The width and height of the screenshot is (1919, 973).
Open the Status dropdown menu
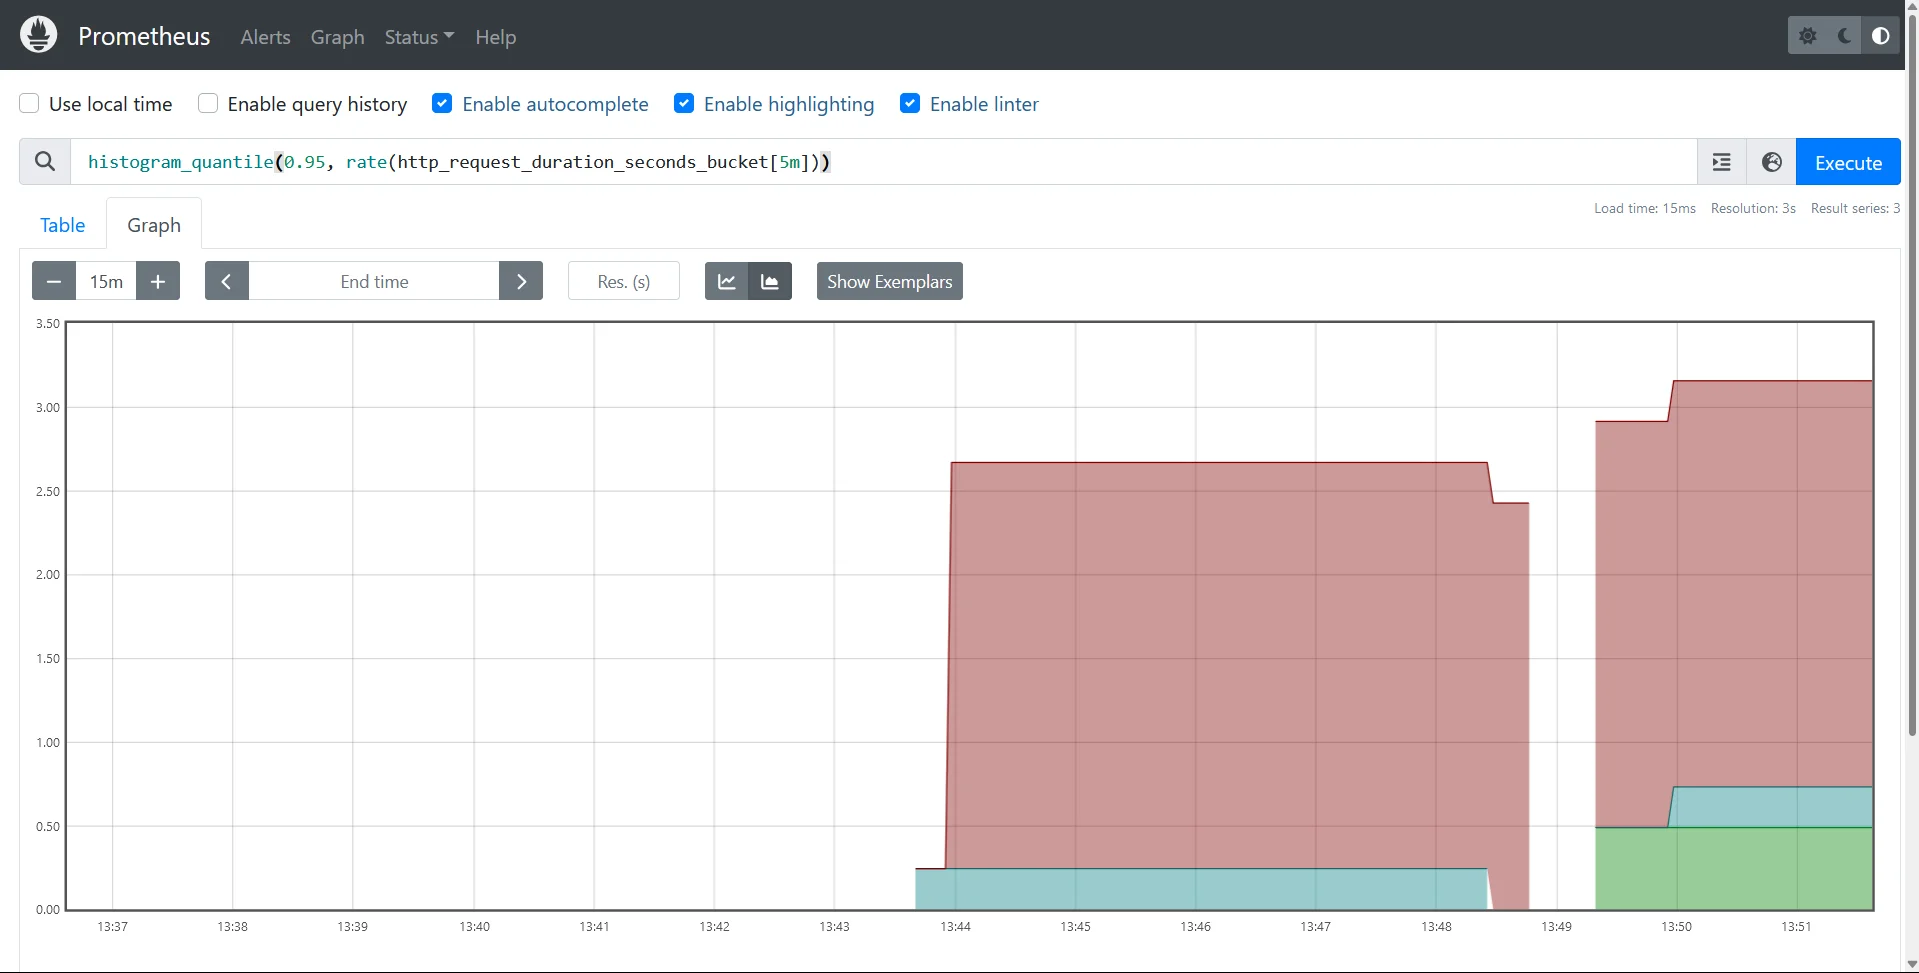(418, 37)
